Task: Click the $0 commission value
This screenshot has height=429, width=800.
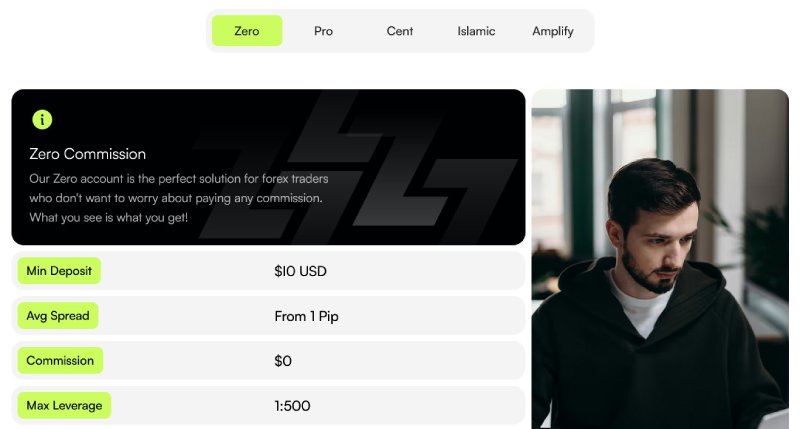Action: pos(283,361)
